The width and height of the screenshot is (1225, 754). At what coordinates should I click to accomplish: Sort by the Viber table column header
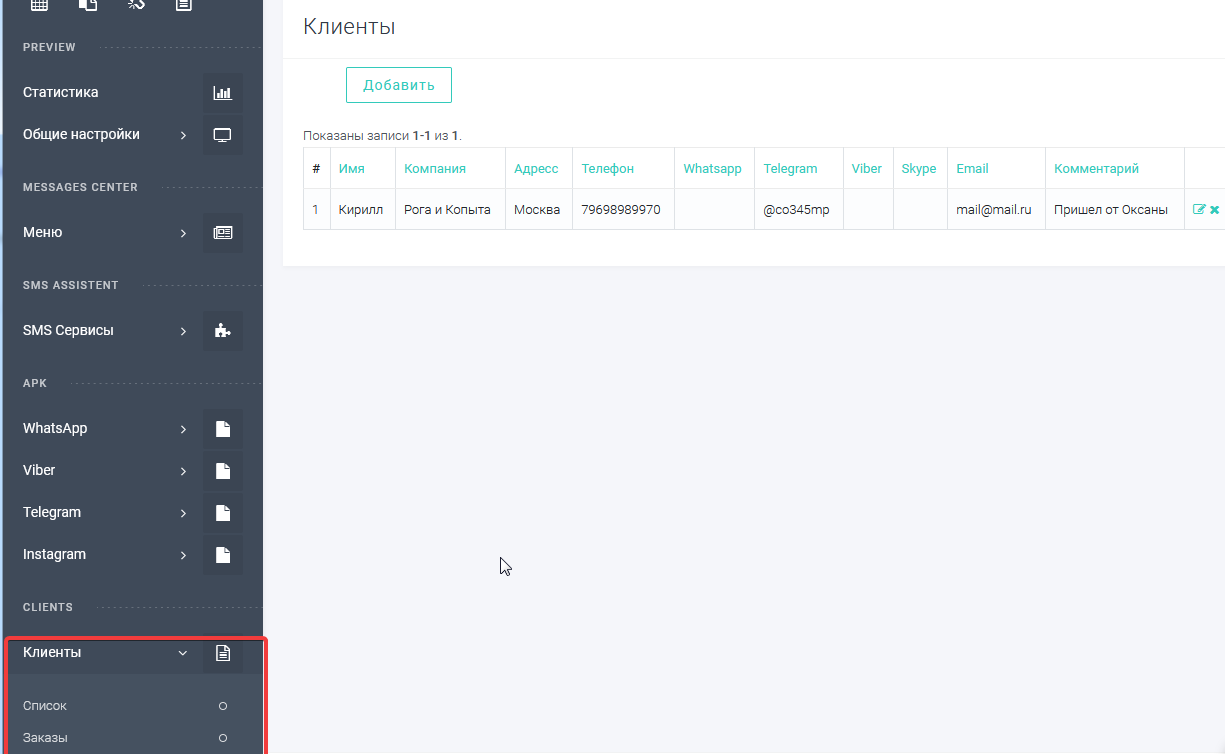867,169
